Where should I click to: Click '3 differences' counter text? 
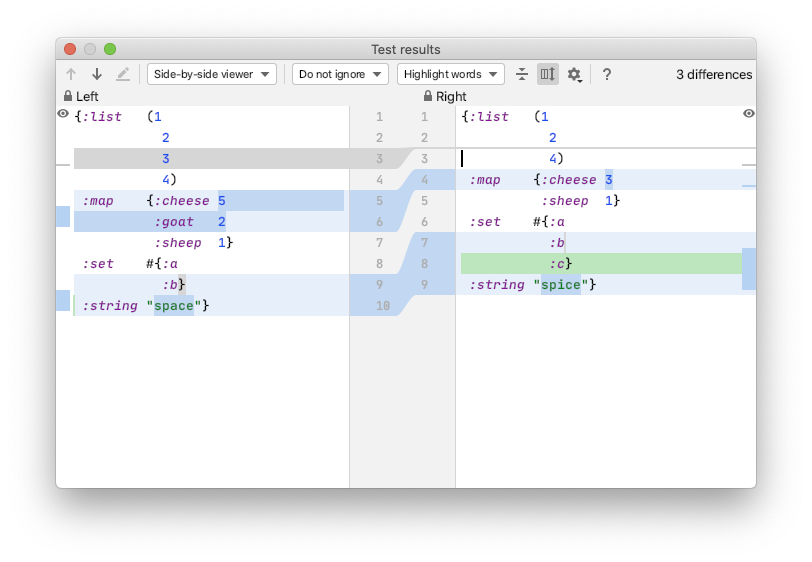[714, 75]
